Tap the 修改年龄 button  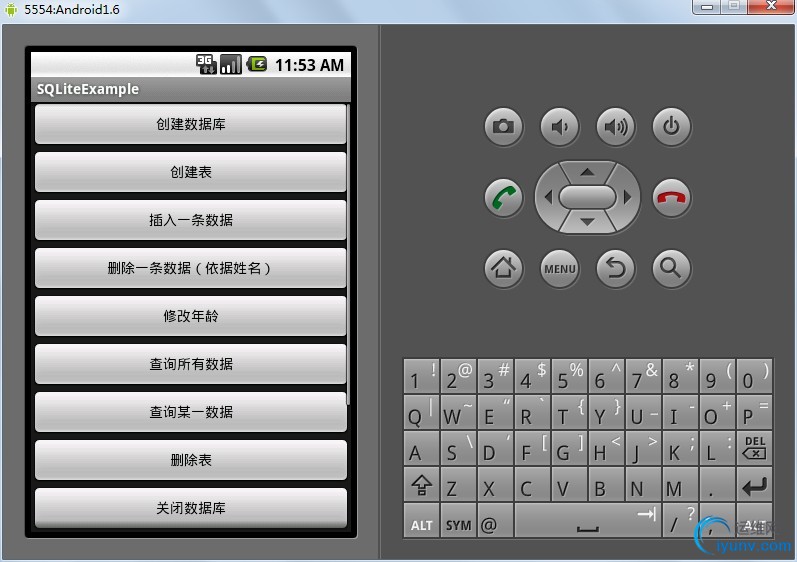click(191, 316)
